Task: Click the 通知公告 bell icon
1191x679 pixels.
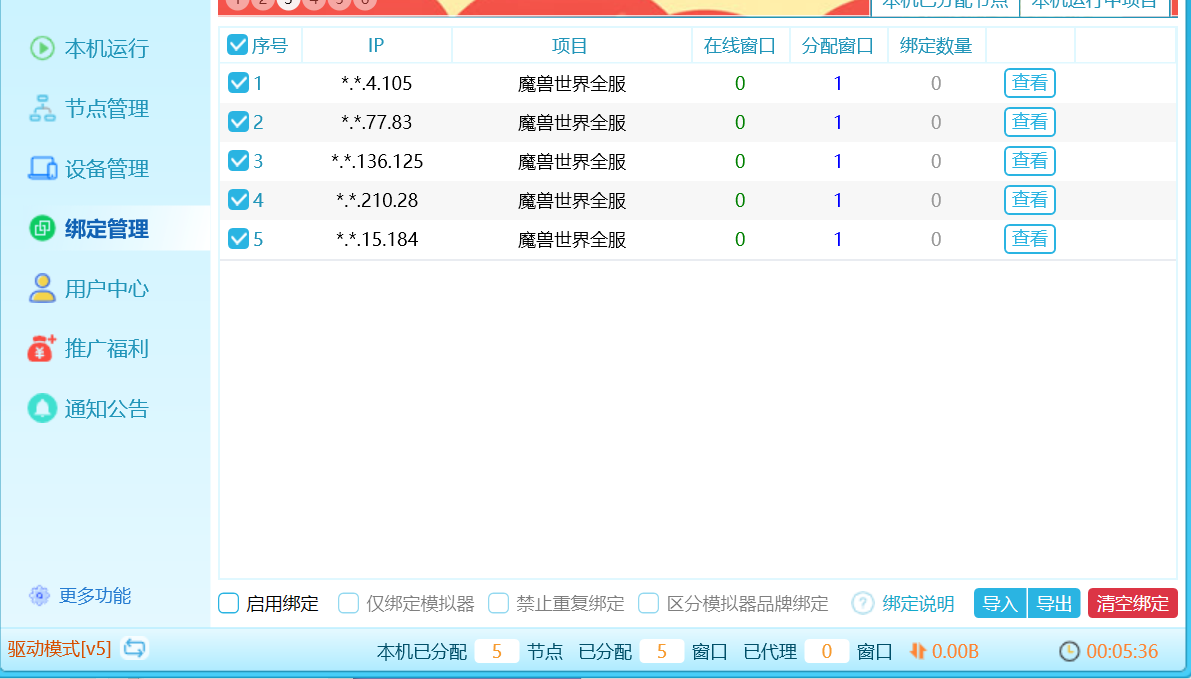Action: tap(42, 408)
